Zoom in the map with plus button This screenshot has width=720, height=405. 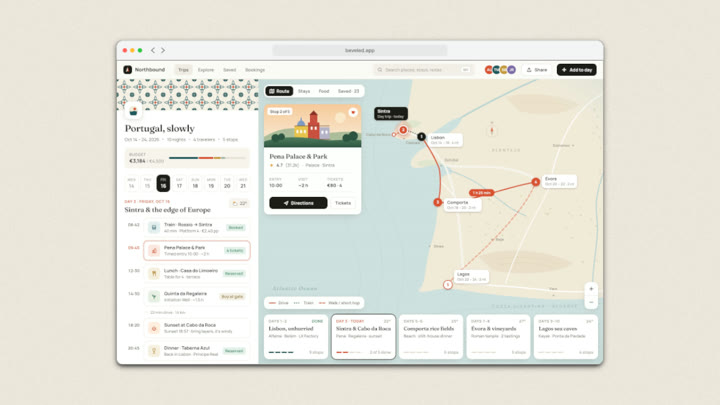point(591,289)
